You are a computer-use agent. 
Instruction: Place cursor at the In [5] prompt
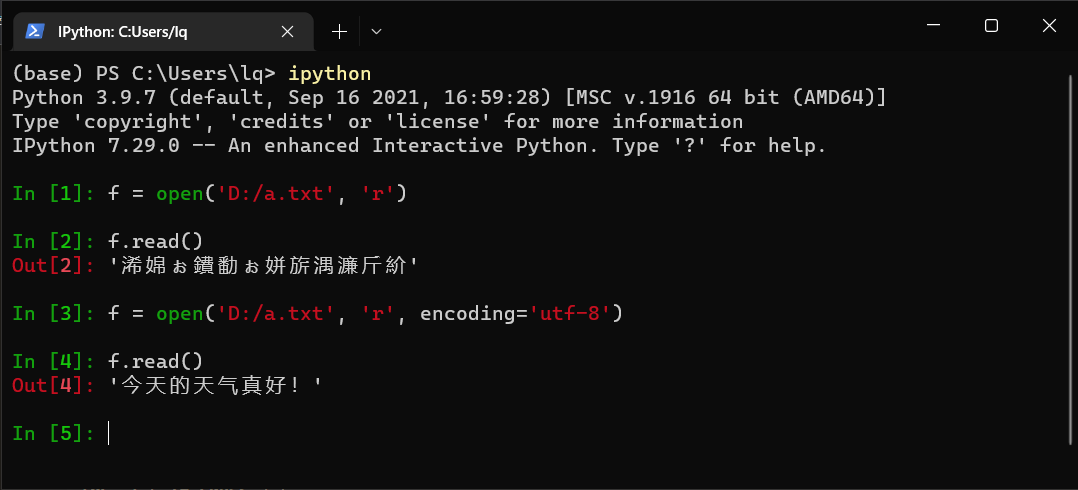click(109, 434)
